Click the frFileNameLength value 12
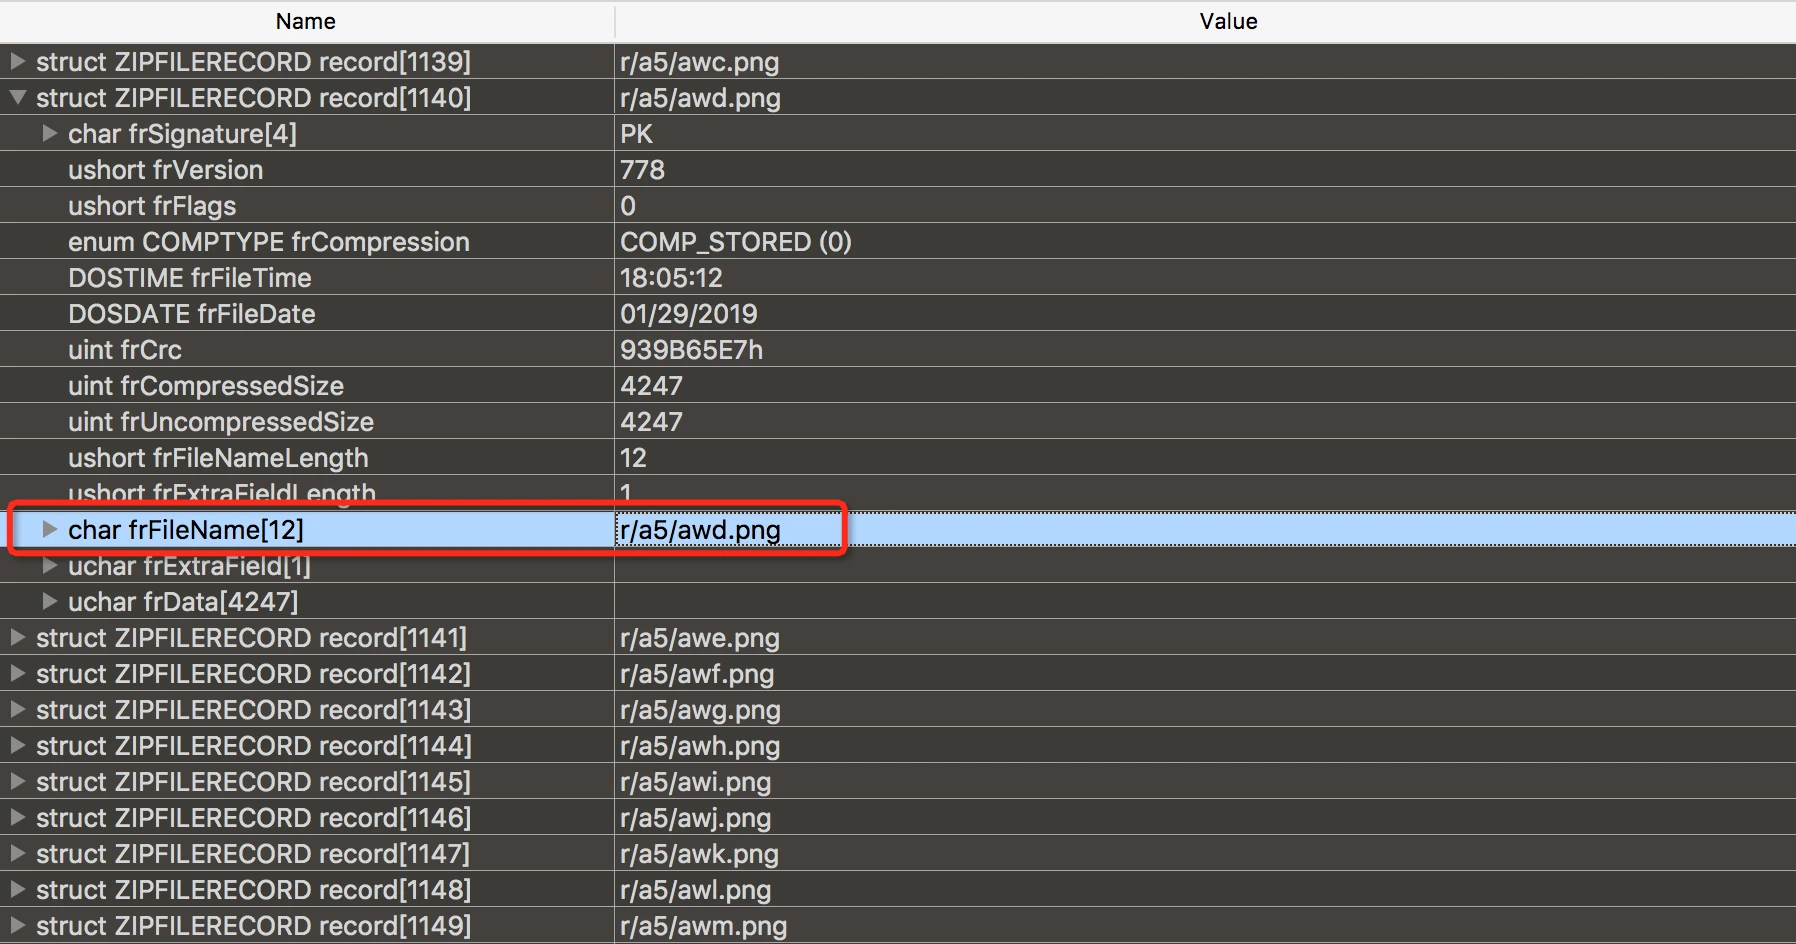The height and width of the screenshot is (944, 1796). 633,458
